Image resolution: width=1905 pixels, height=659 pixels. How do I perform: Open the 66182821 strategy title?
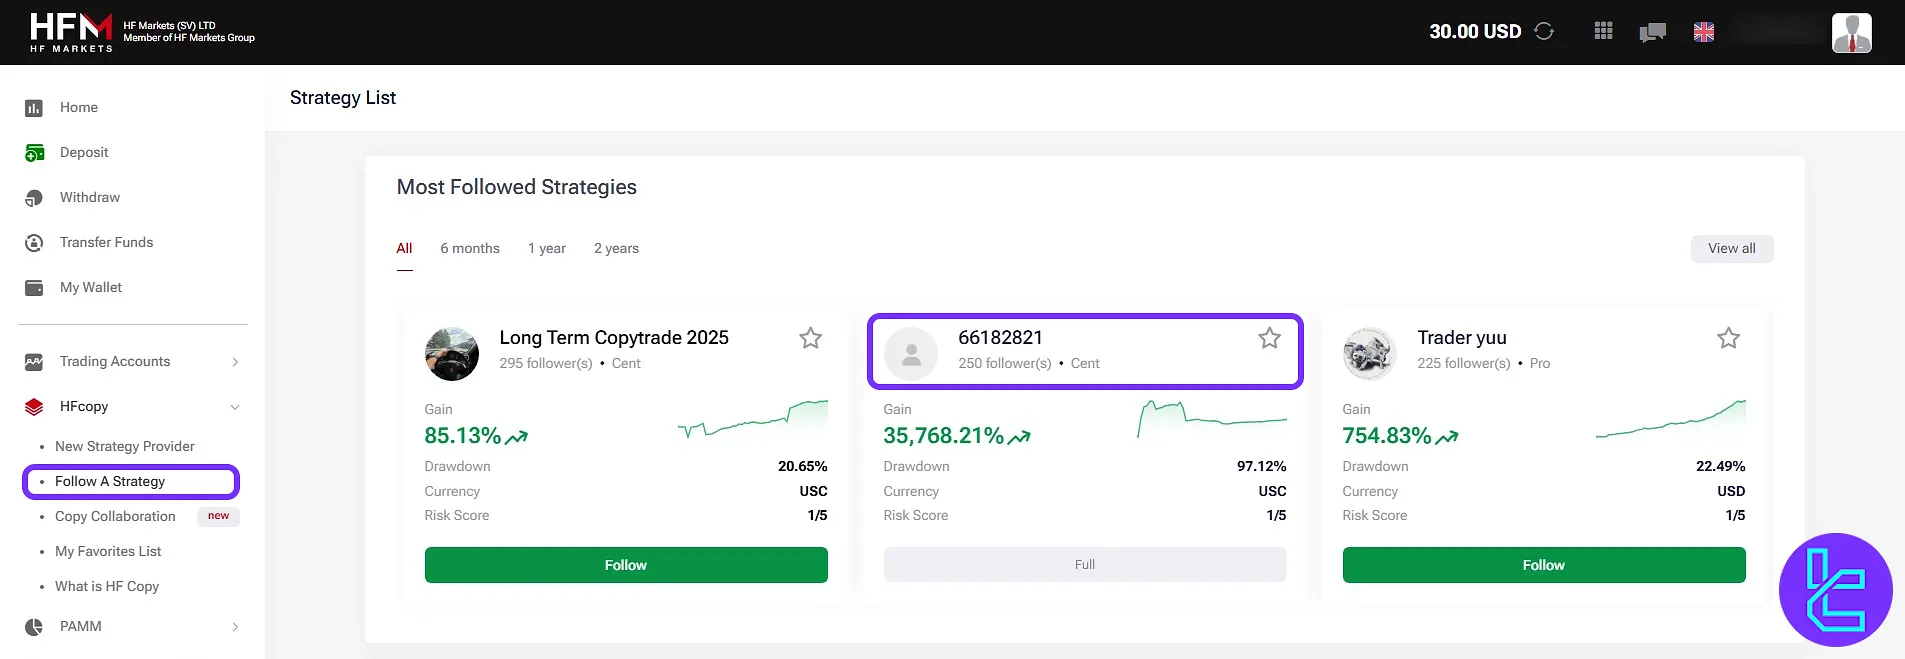1000,338
